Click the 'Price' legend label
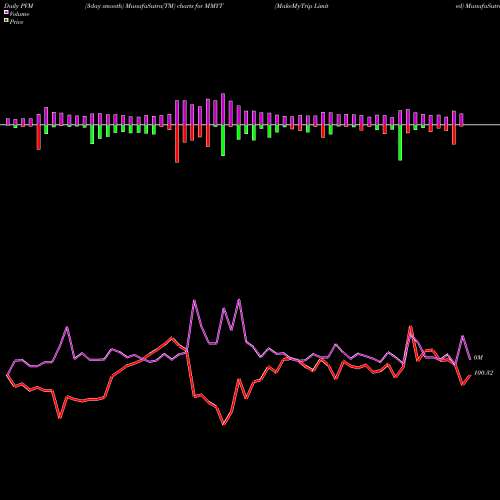 (16, 22)
